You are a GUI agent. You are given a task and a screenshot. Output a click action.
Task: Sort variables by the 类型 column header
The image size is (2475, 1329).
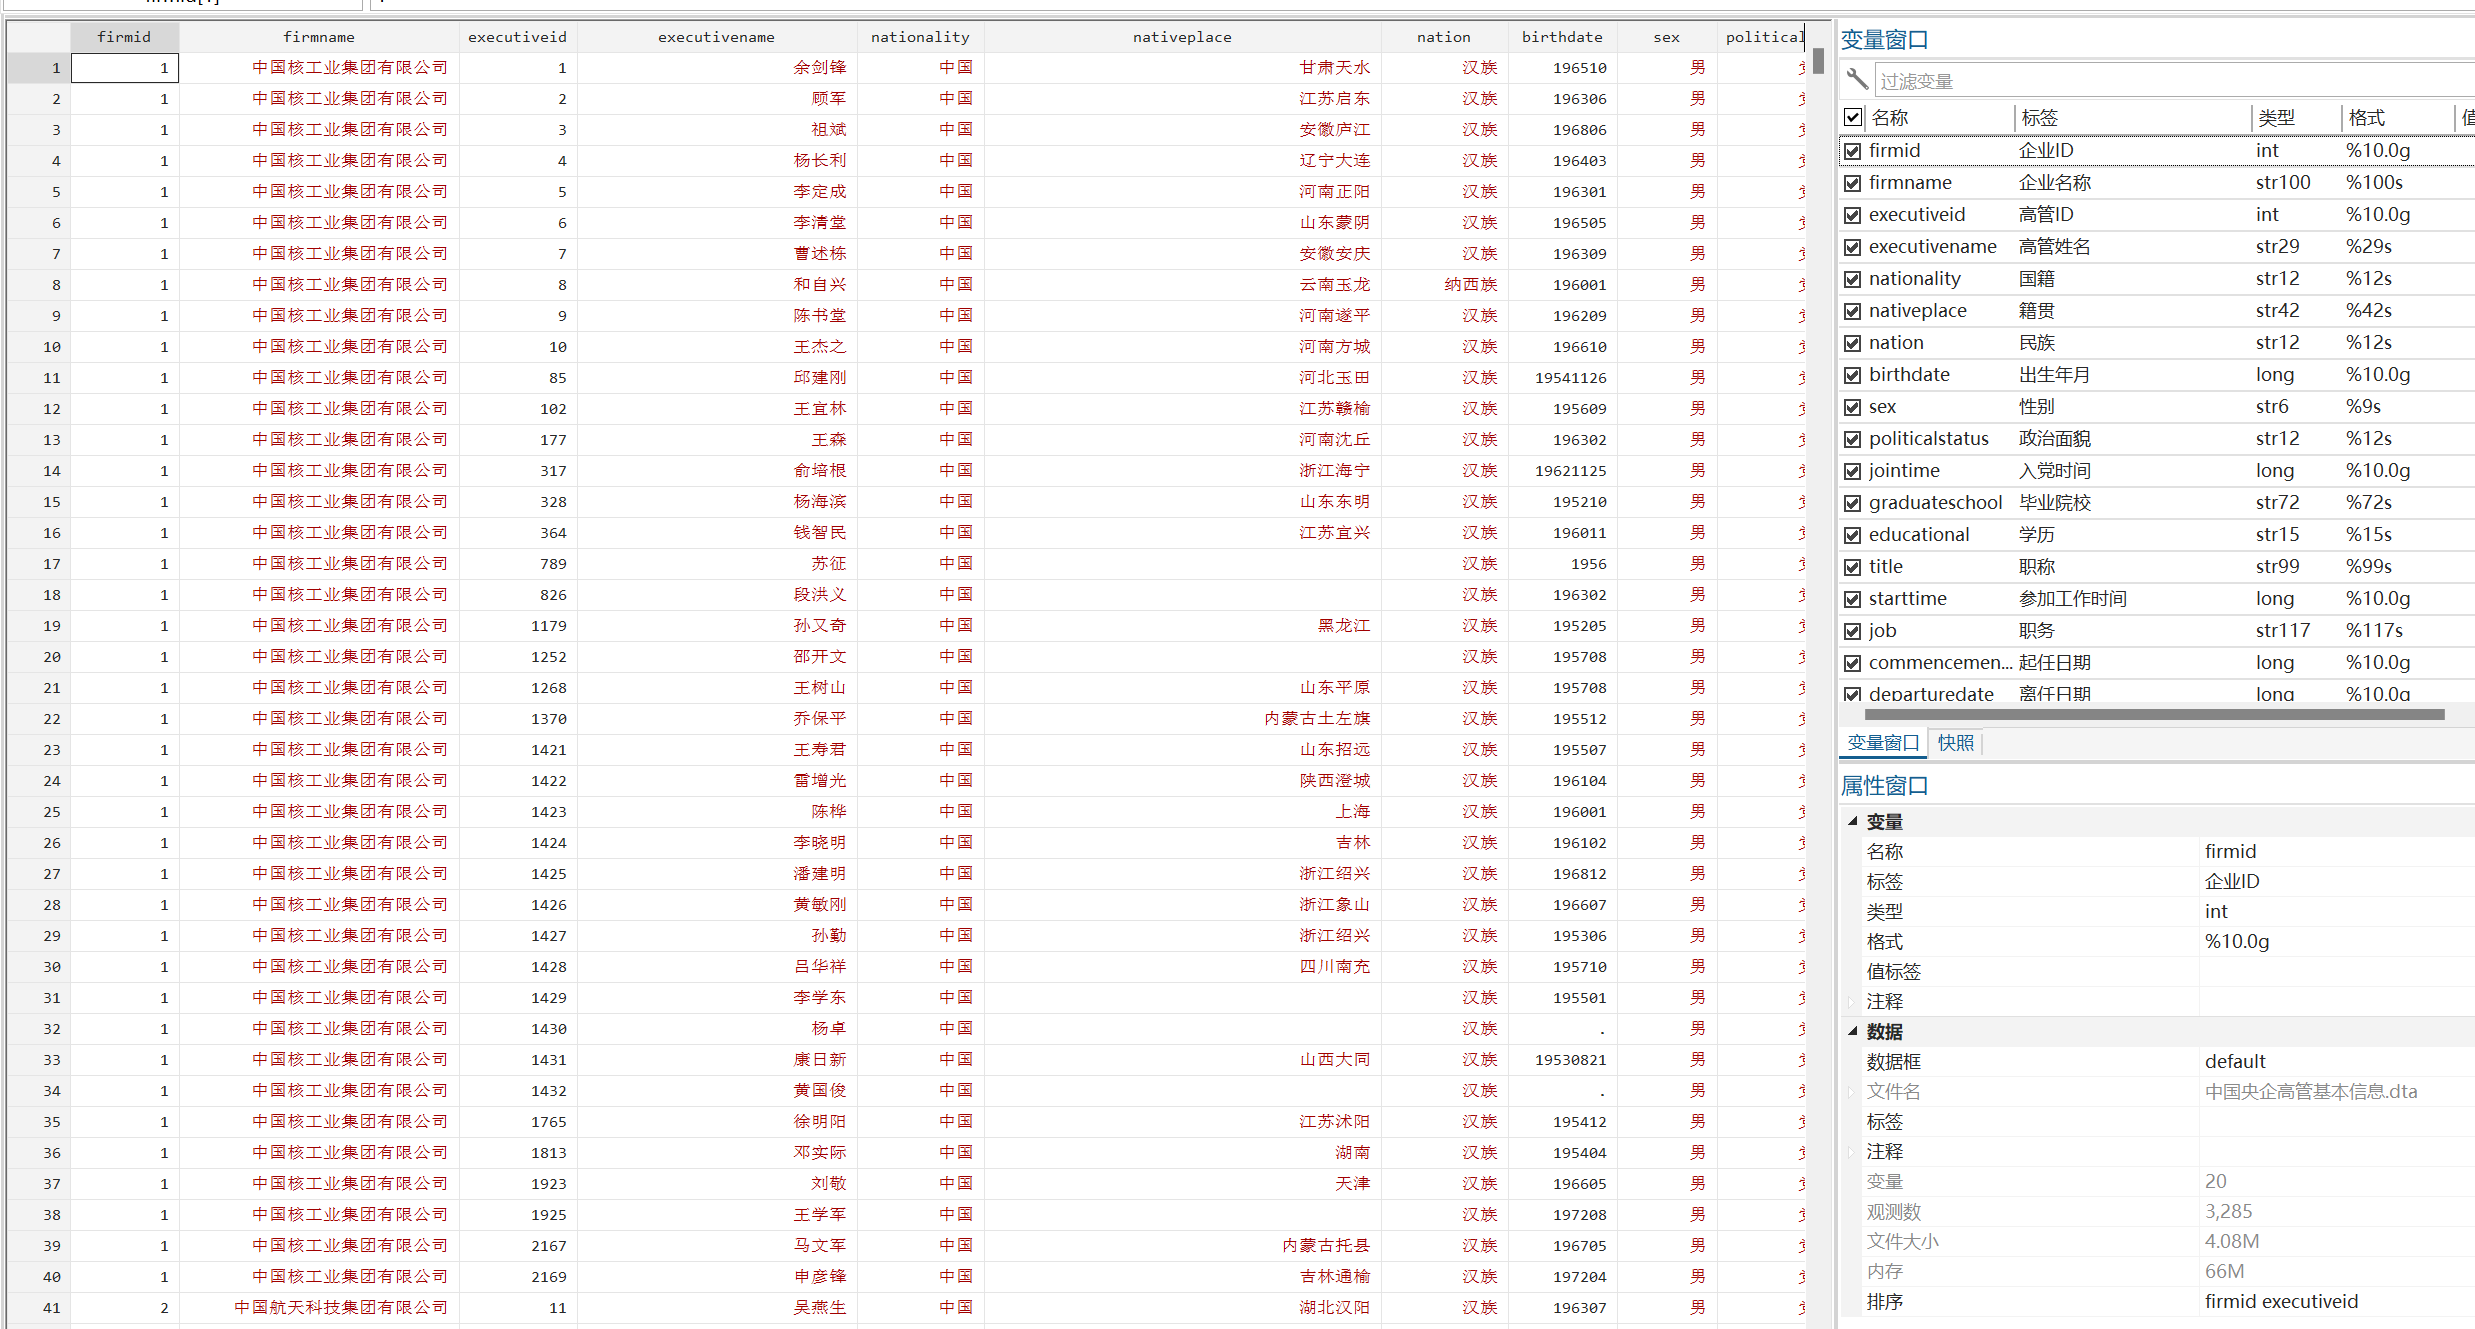2277,118
